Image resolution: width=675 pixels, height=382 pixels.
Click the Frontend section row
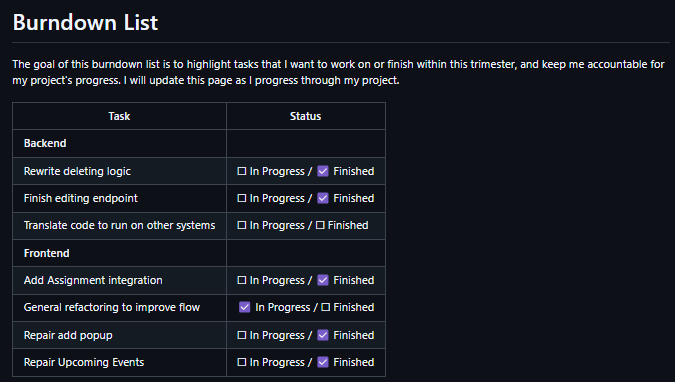click(x=199, y=253)
